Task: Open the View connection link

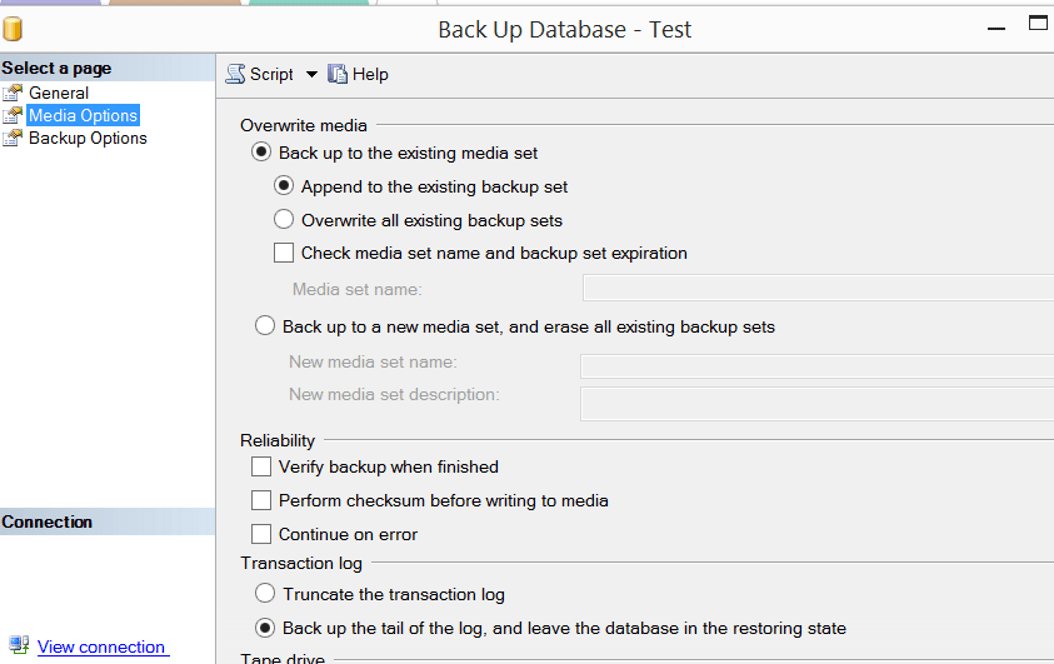Action: (x=101, y=647)
